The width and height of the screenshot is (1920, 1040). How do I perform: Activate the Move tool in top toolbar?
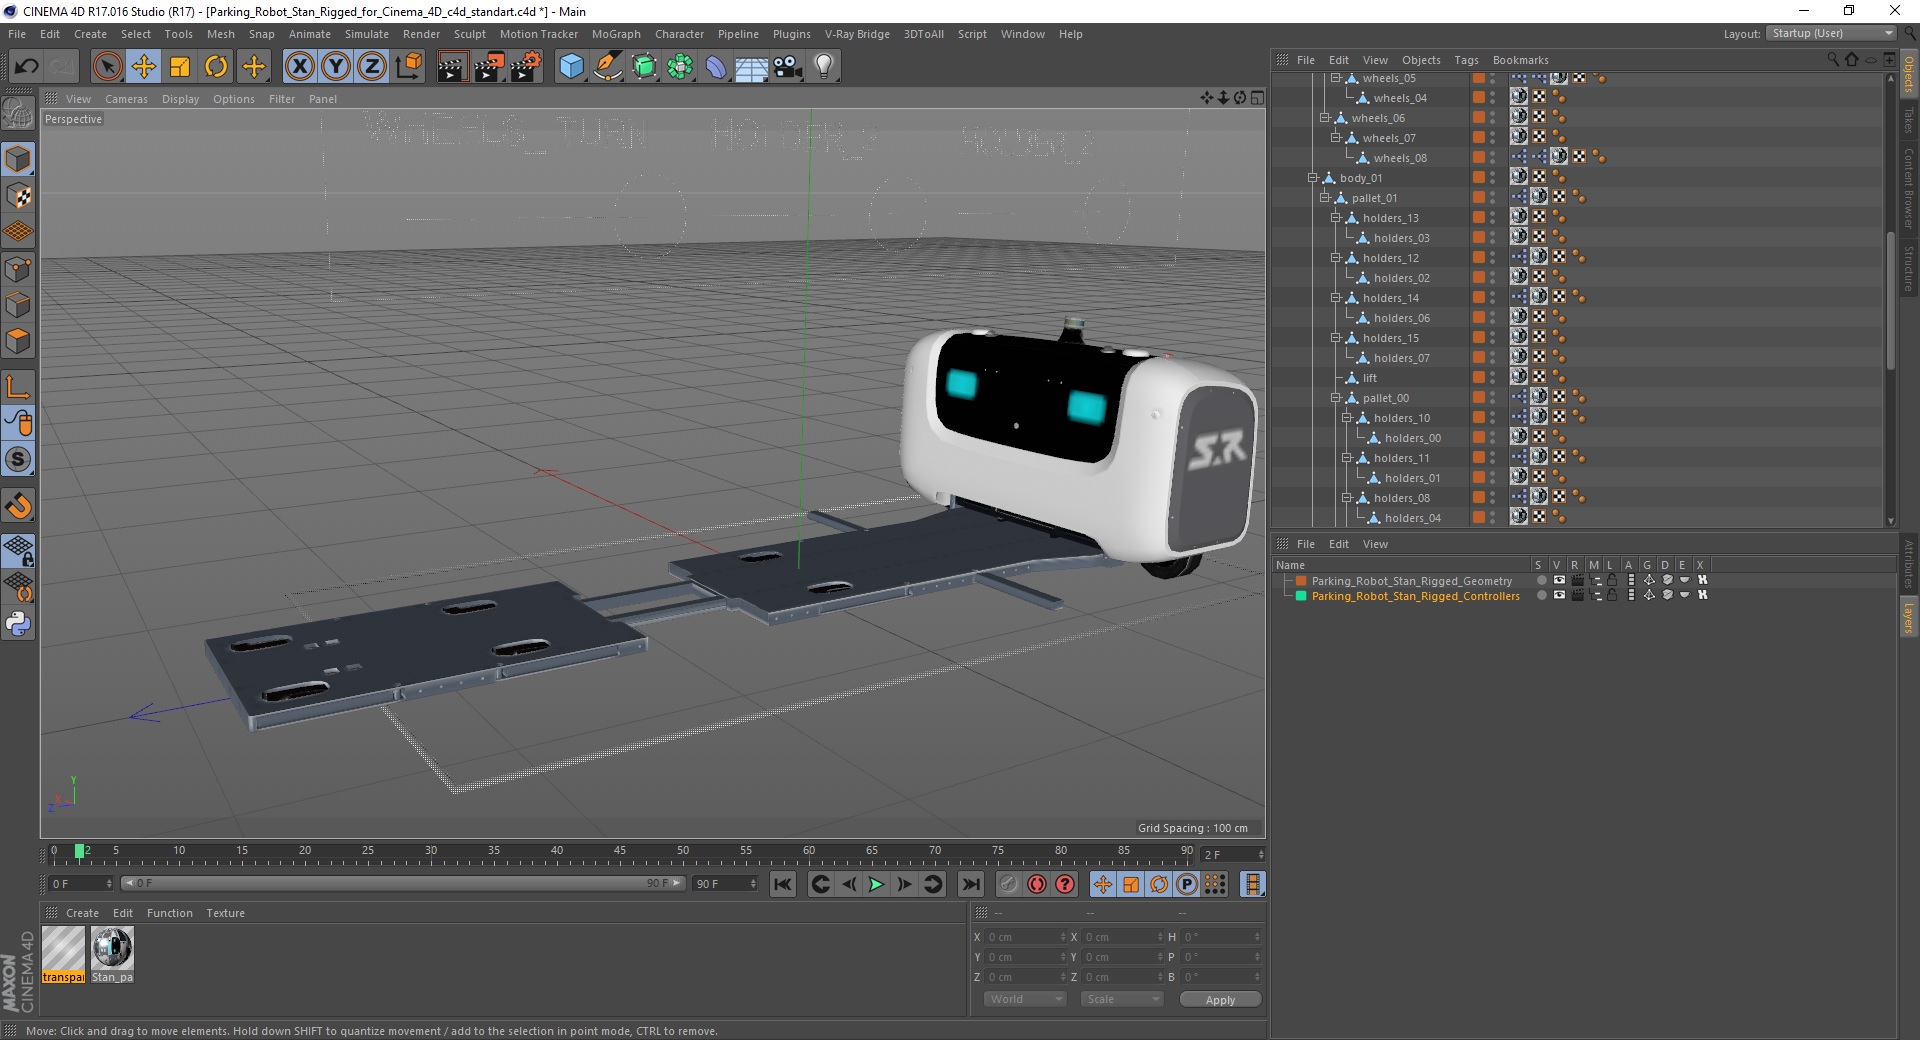pos(143,67)
